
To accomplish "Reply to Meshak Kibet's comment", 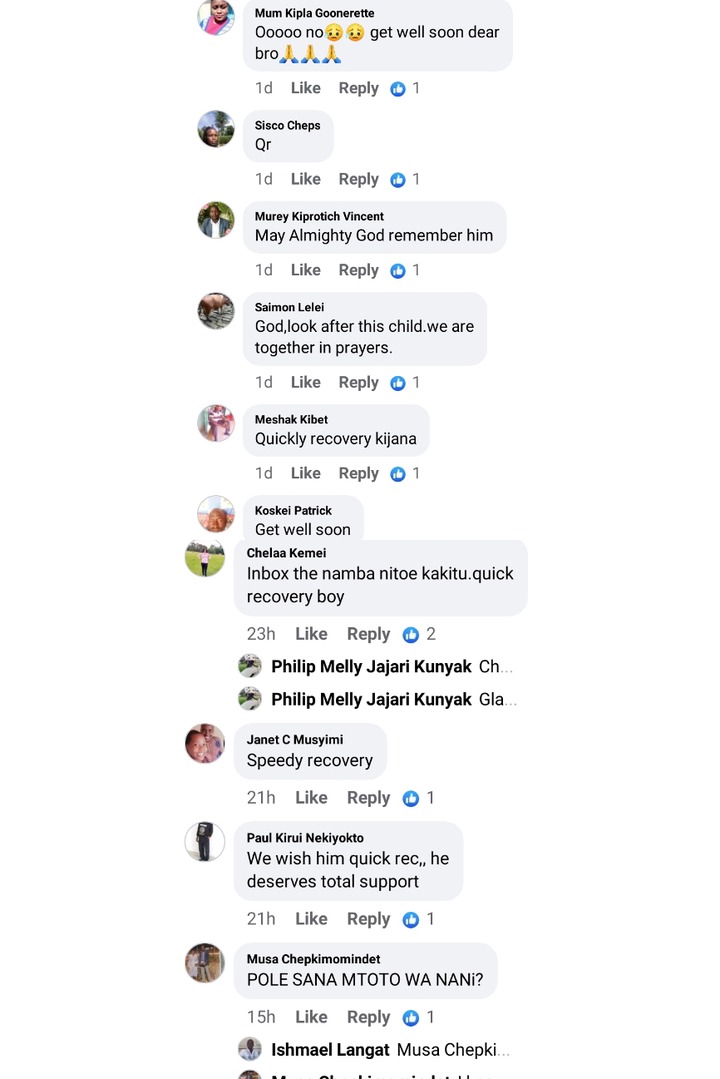I will [x=359, y=473].
